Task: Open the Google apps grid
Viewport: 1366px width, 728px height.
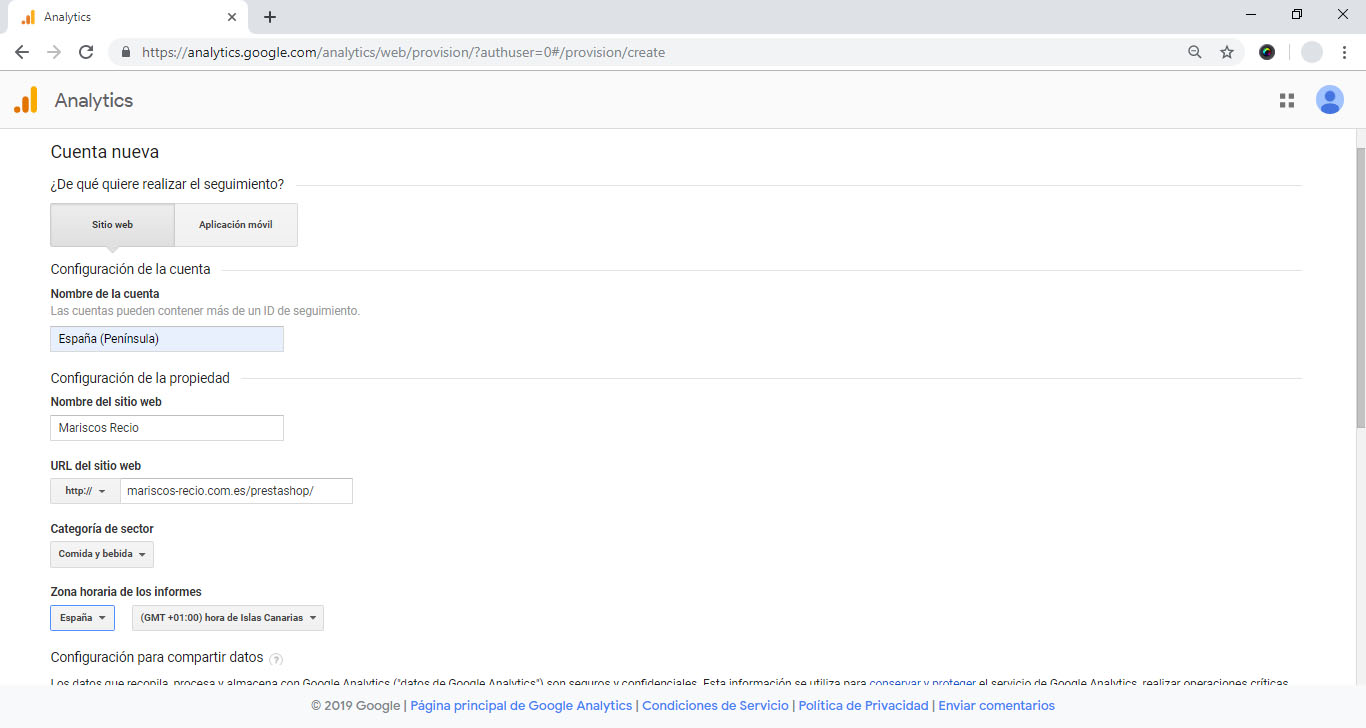Action: tap(1287, 100)
